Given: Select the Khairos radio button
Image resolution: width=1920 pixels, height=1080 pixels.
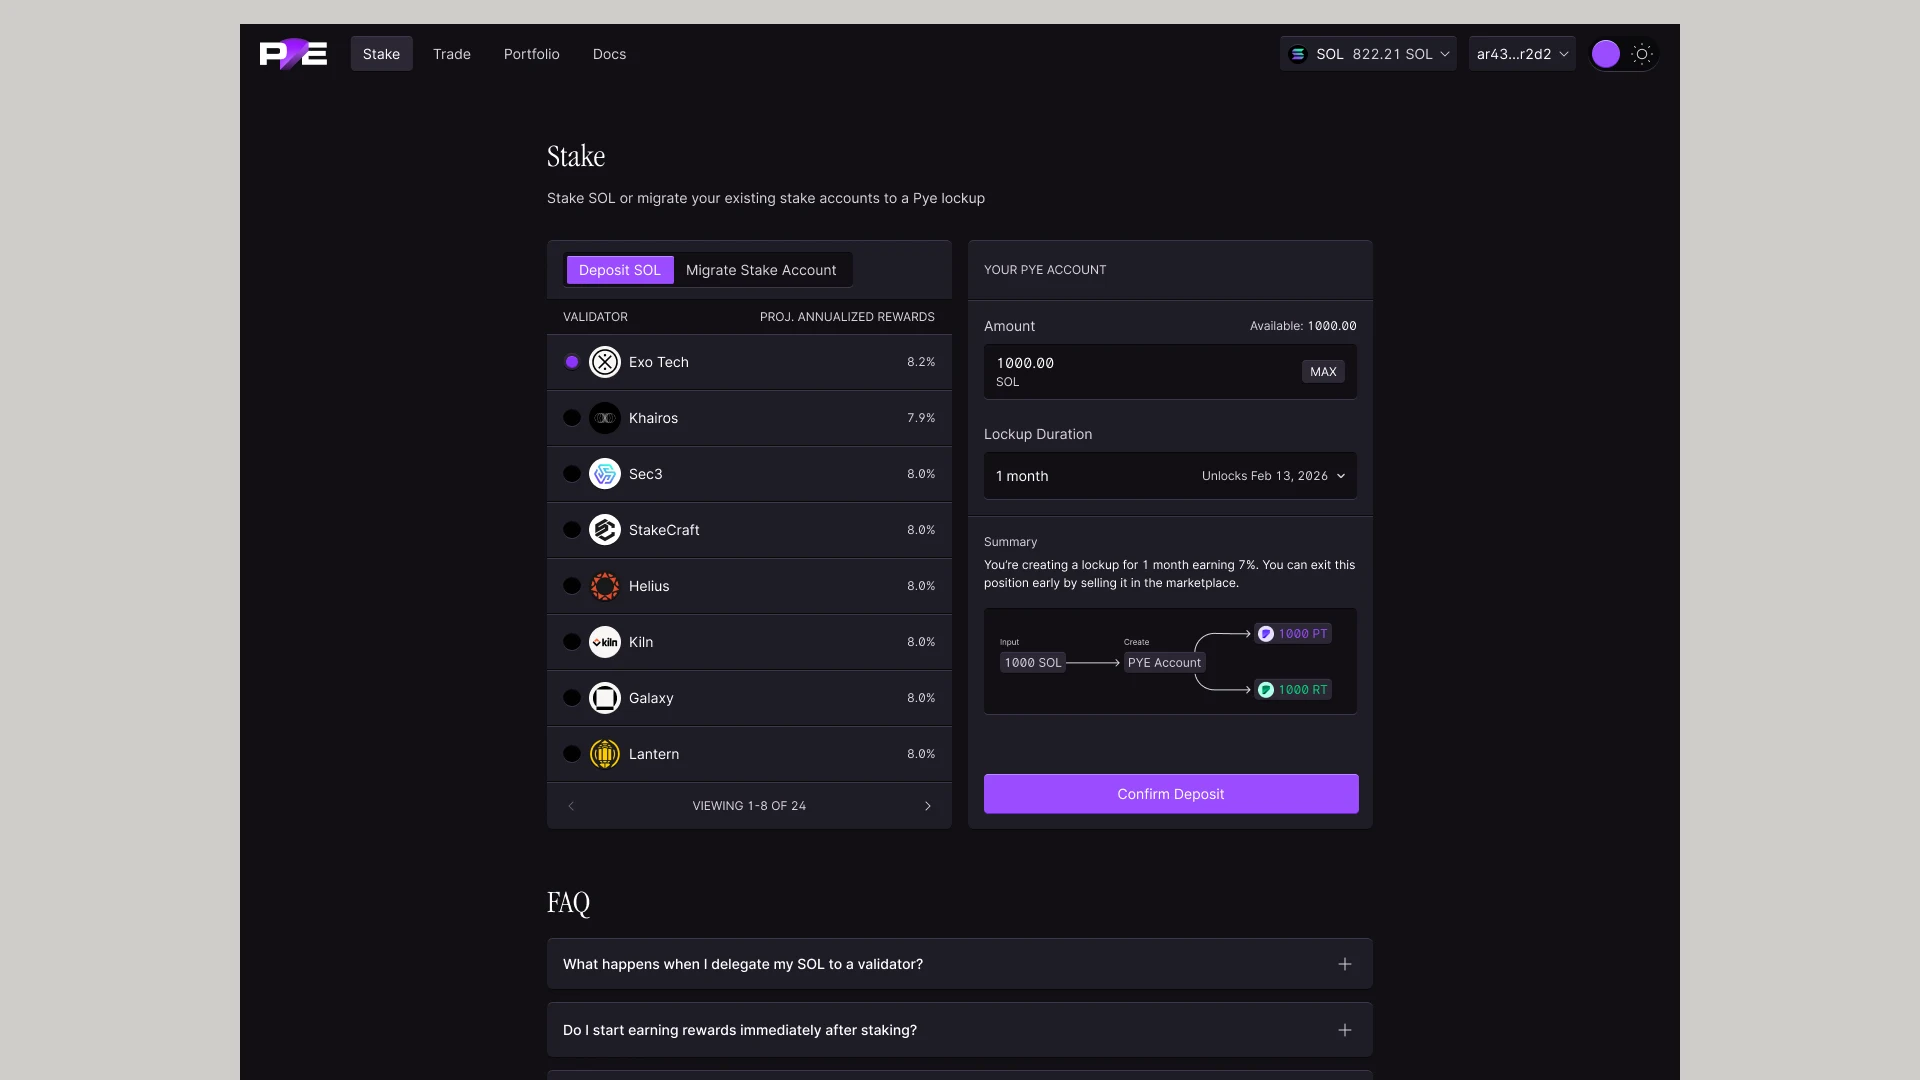Looking at the screenshot, I should [x=572, y=418].
